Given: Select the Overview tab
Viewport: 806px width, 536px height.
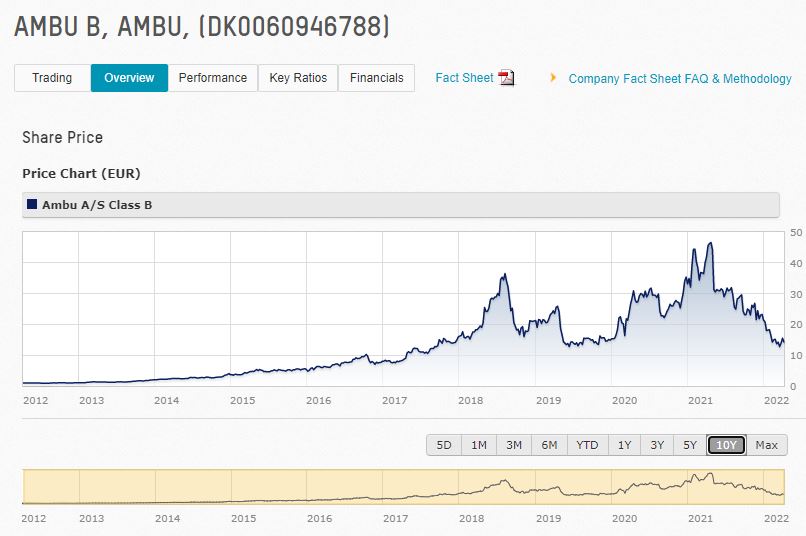Looking at the screenshot, I should (129, 78).
